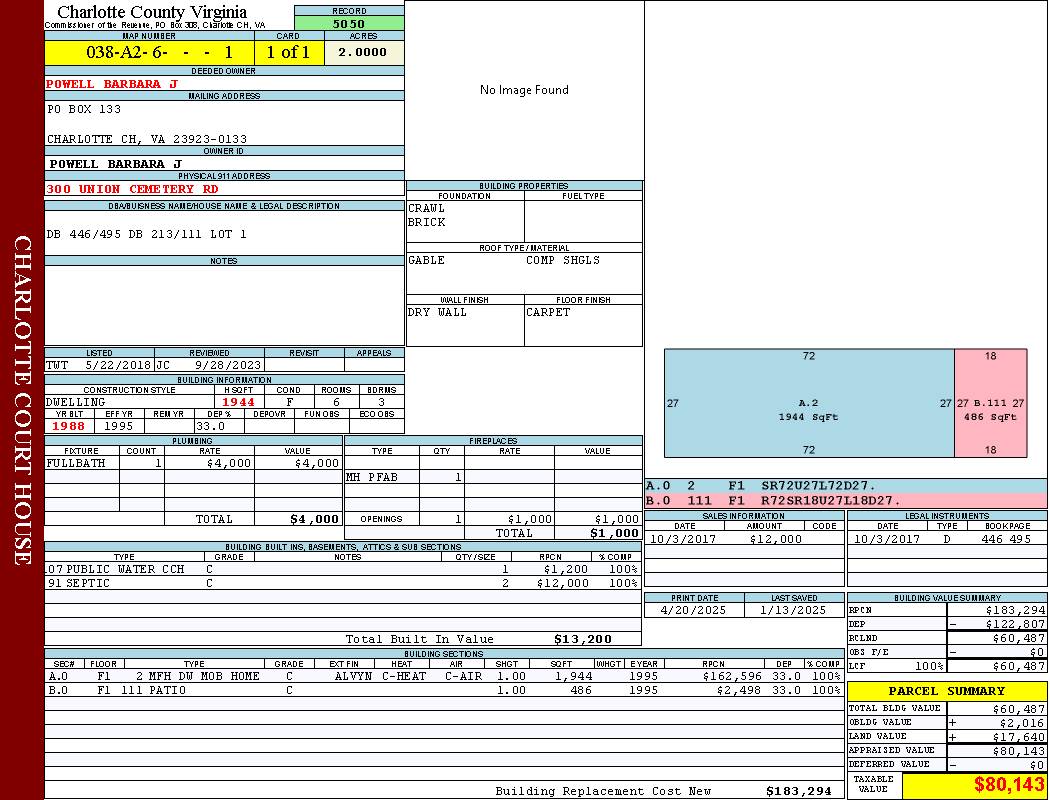Click the yellow PARCEL SUMMARY header
1050x800 pixels.
(x=946, y=691)
